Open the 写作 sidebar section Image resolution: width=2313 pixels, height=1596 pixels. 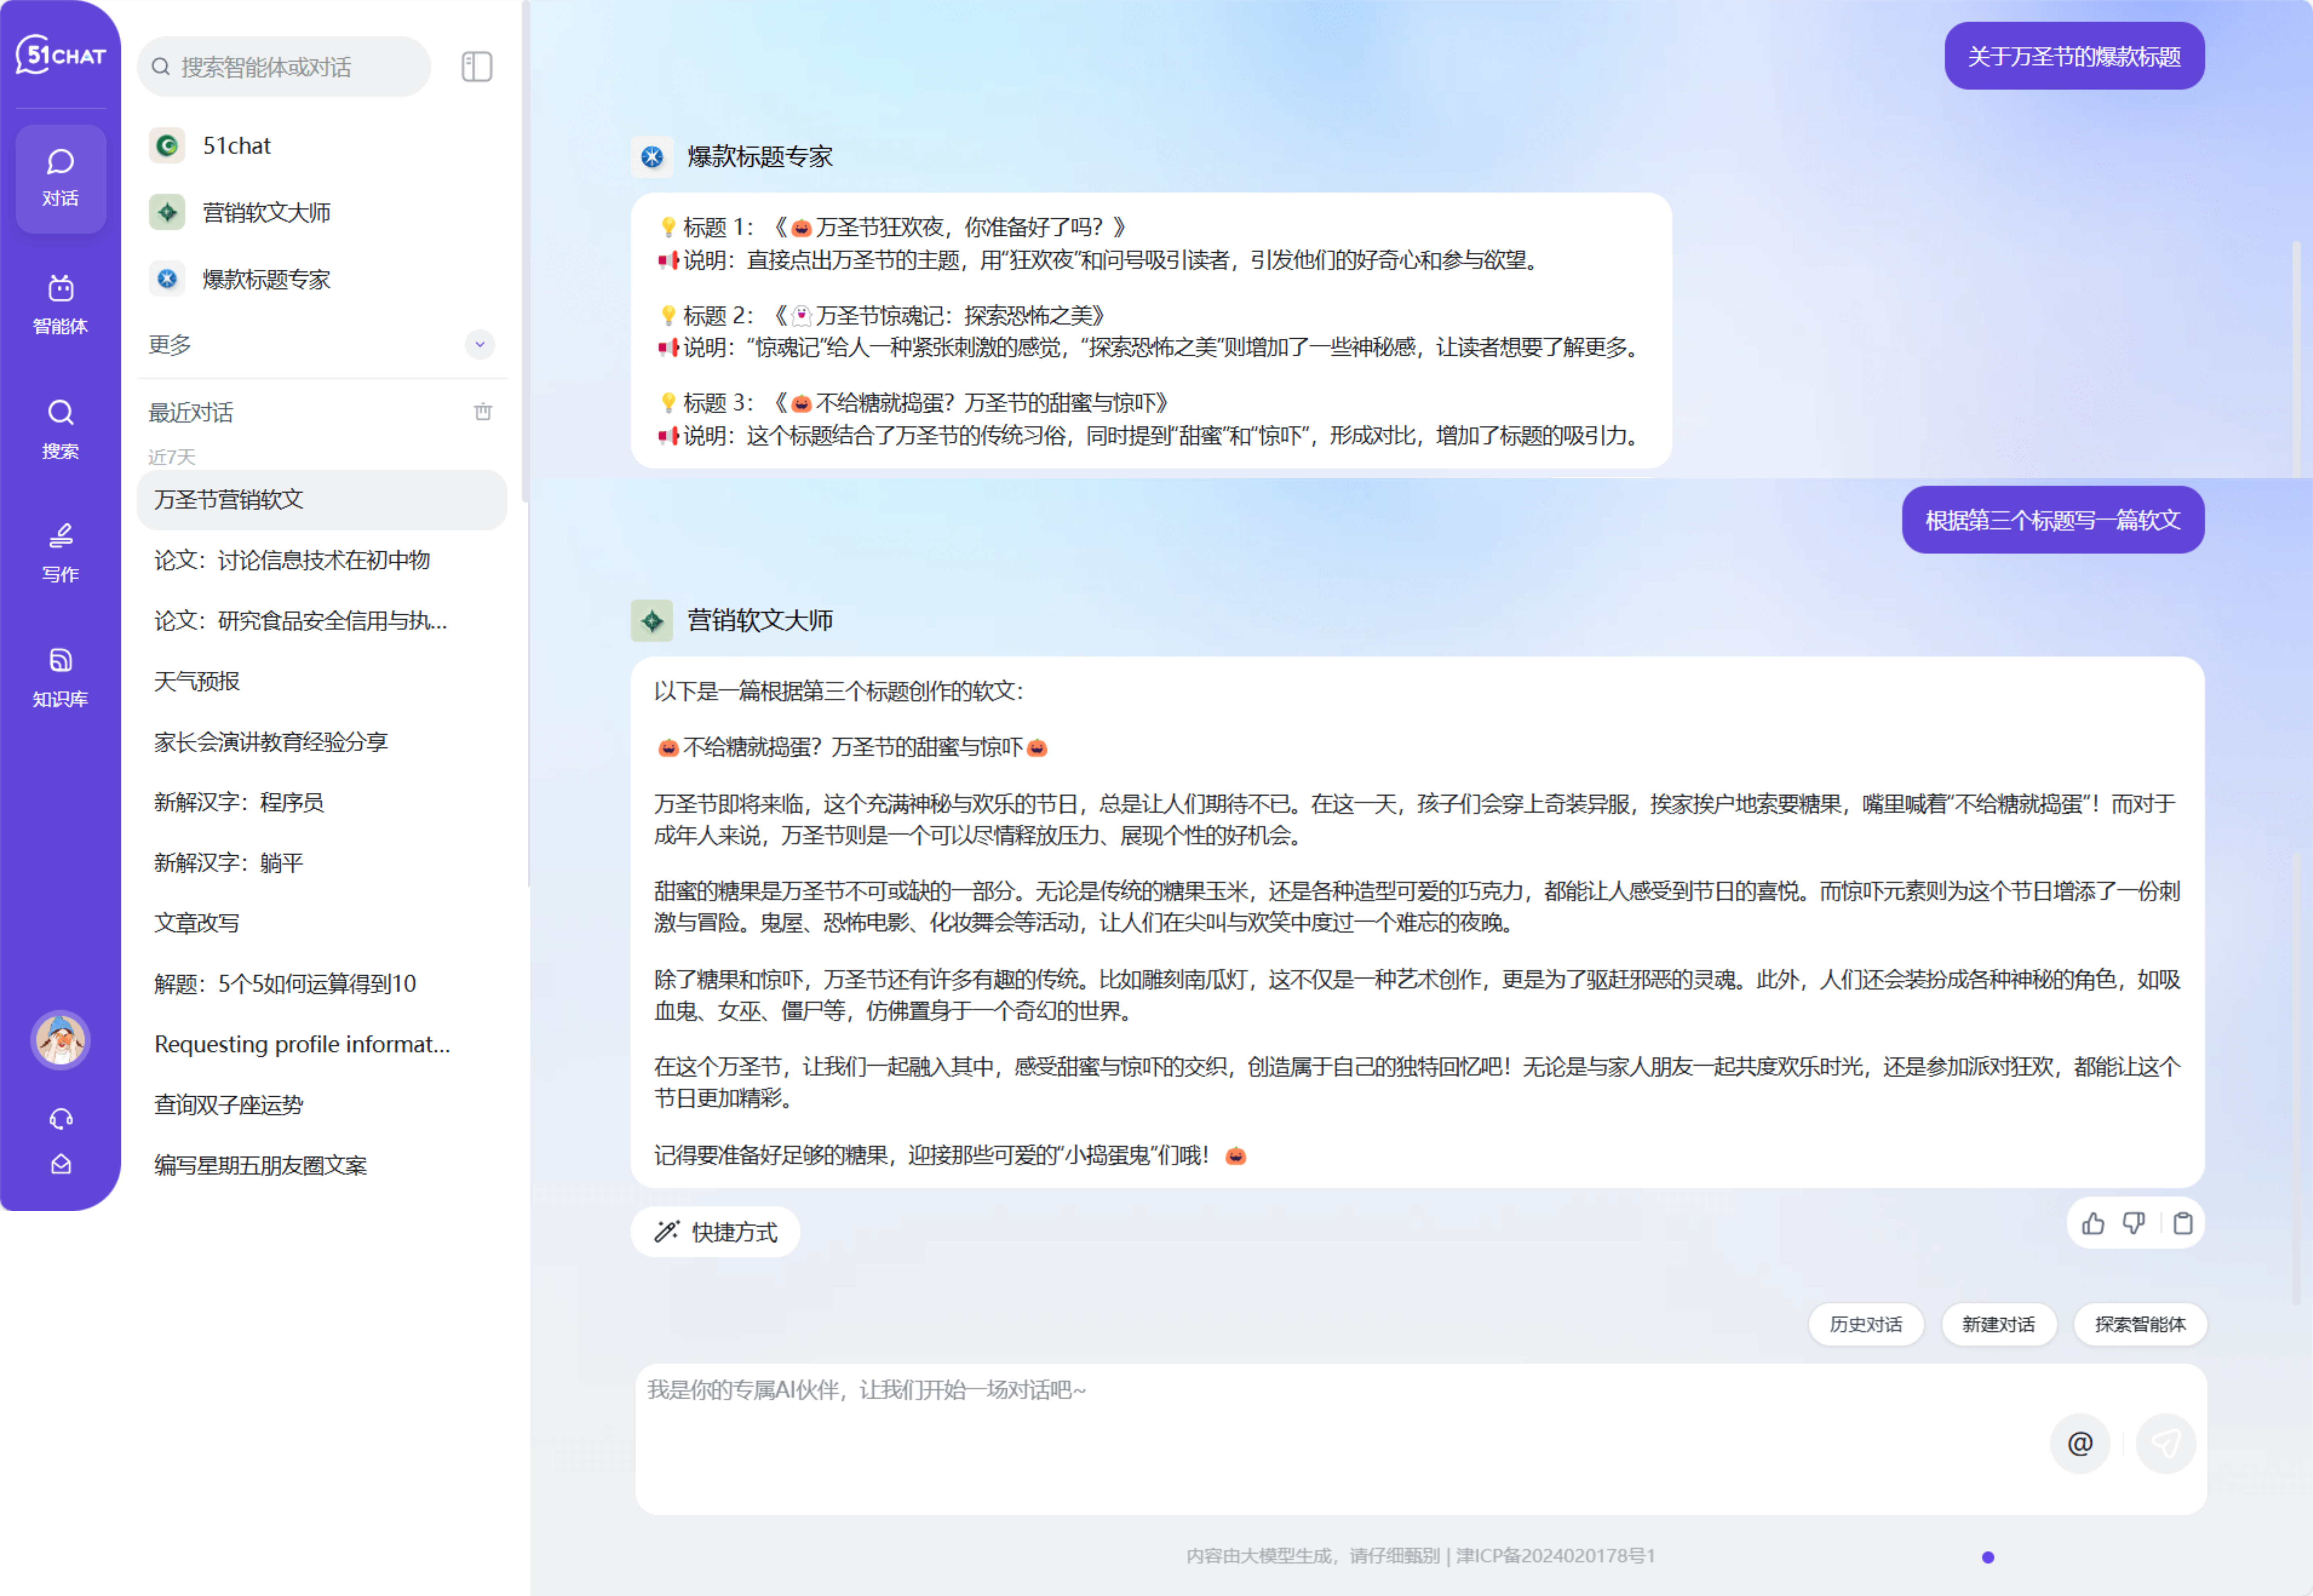click(x=60, y=552)
